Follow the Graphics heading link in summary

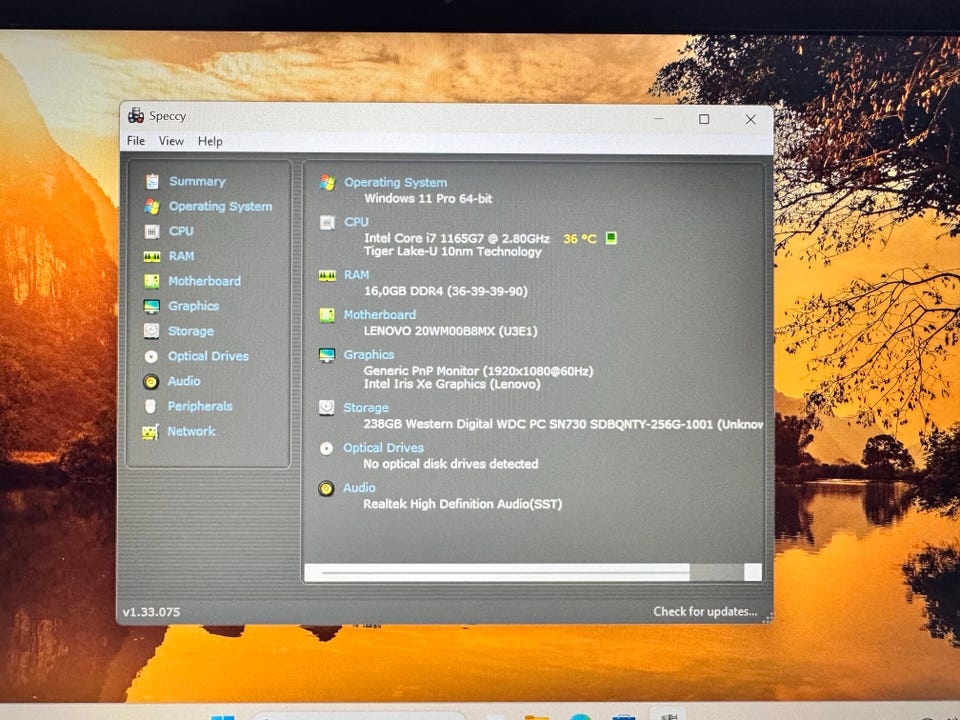369,354
